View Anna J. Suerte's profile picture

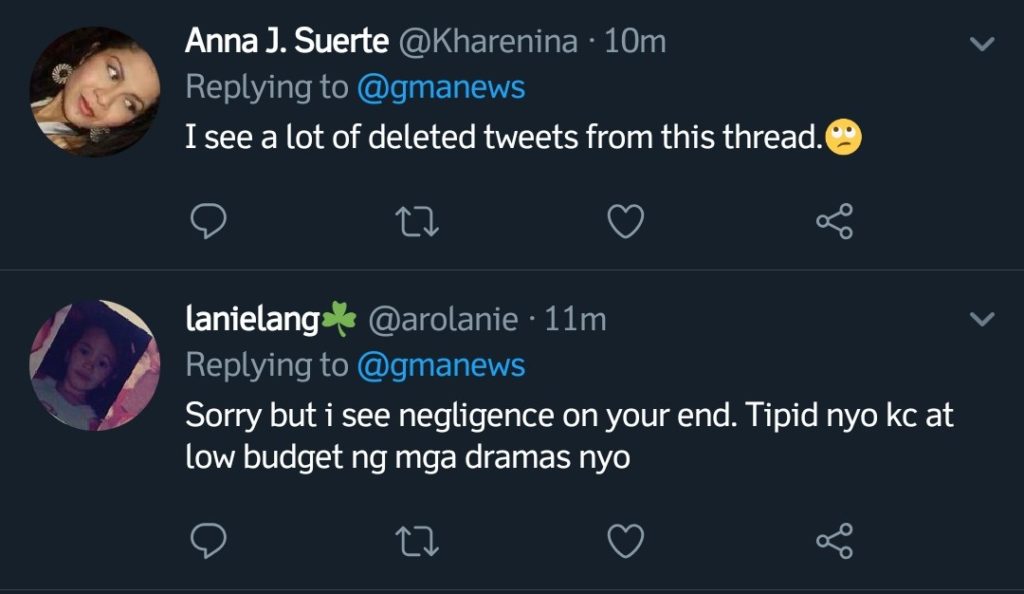[95, 91]
